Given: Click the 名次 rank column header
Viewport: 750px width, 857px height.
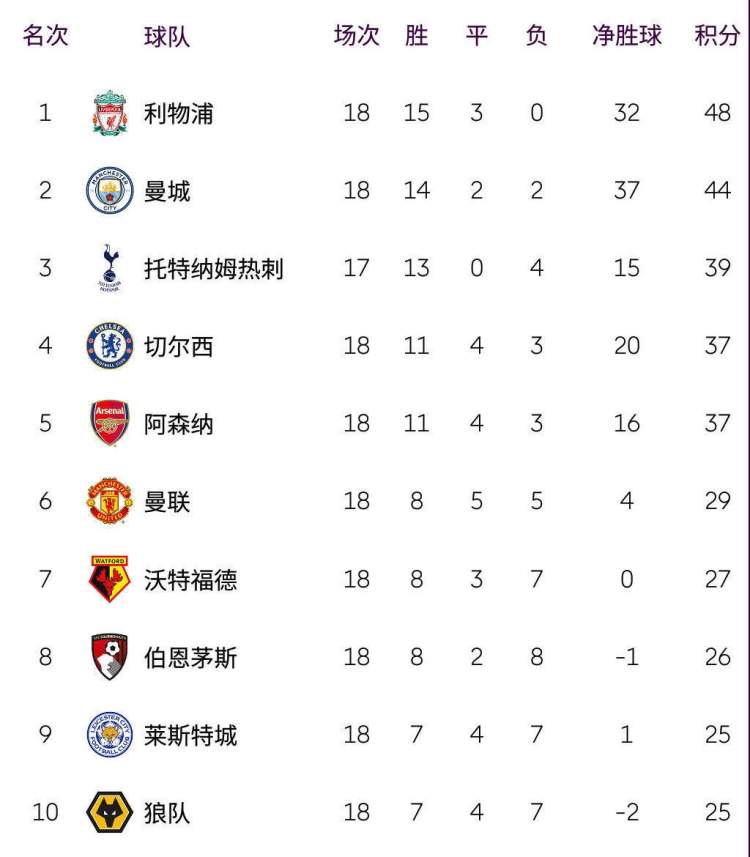Looking at the screenshot, I should (45, 36).
